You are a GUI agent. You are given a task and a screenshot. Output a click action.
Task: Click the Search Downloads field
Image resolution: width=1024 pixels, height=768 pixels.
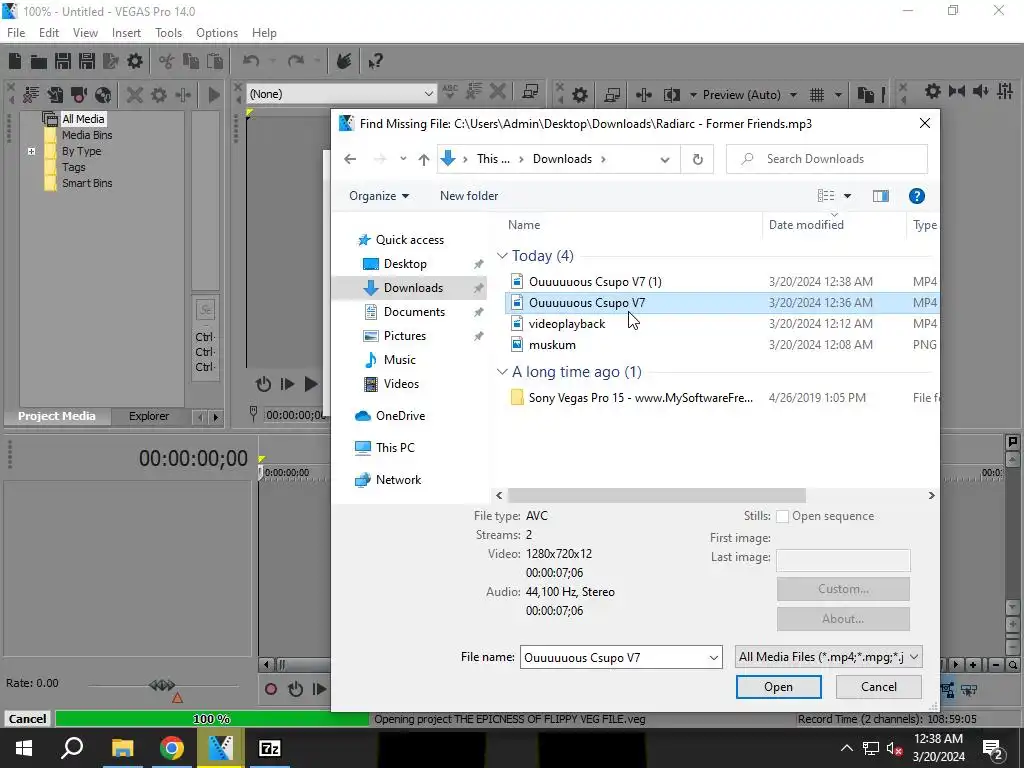(x=827, y=159)
